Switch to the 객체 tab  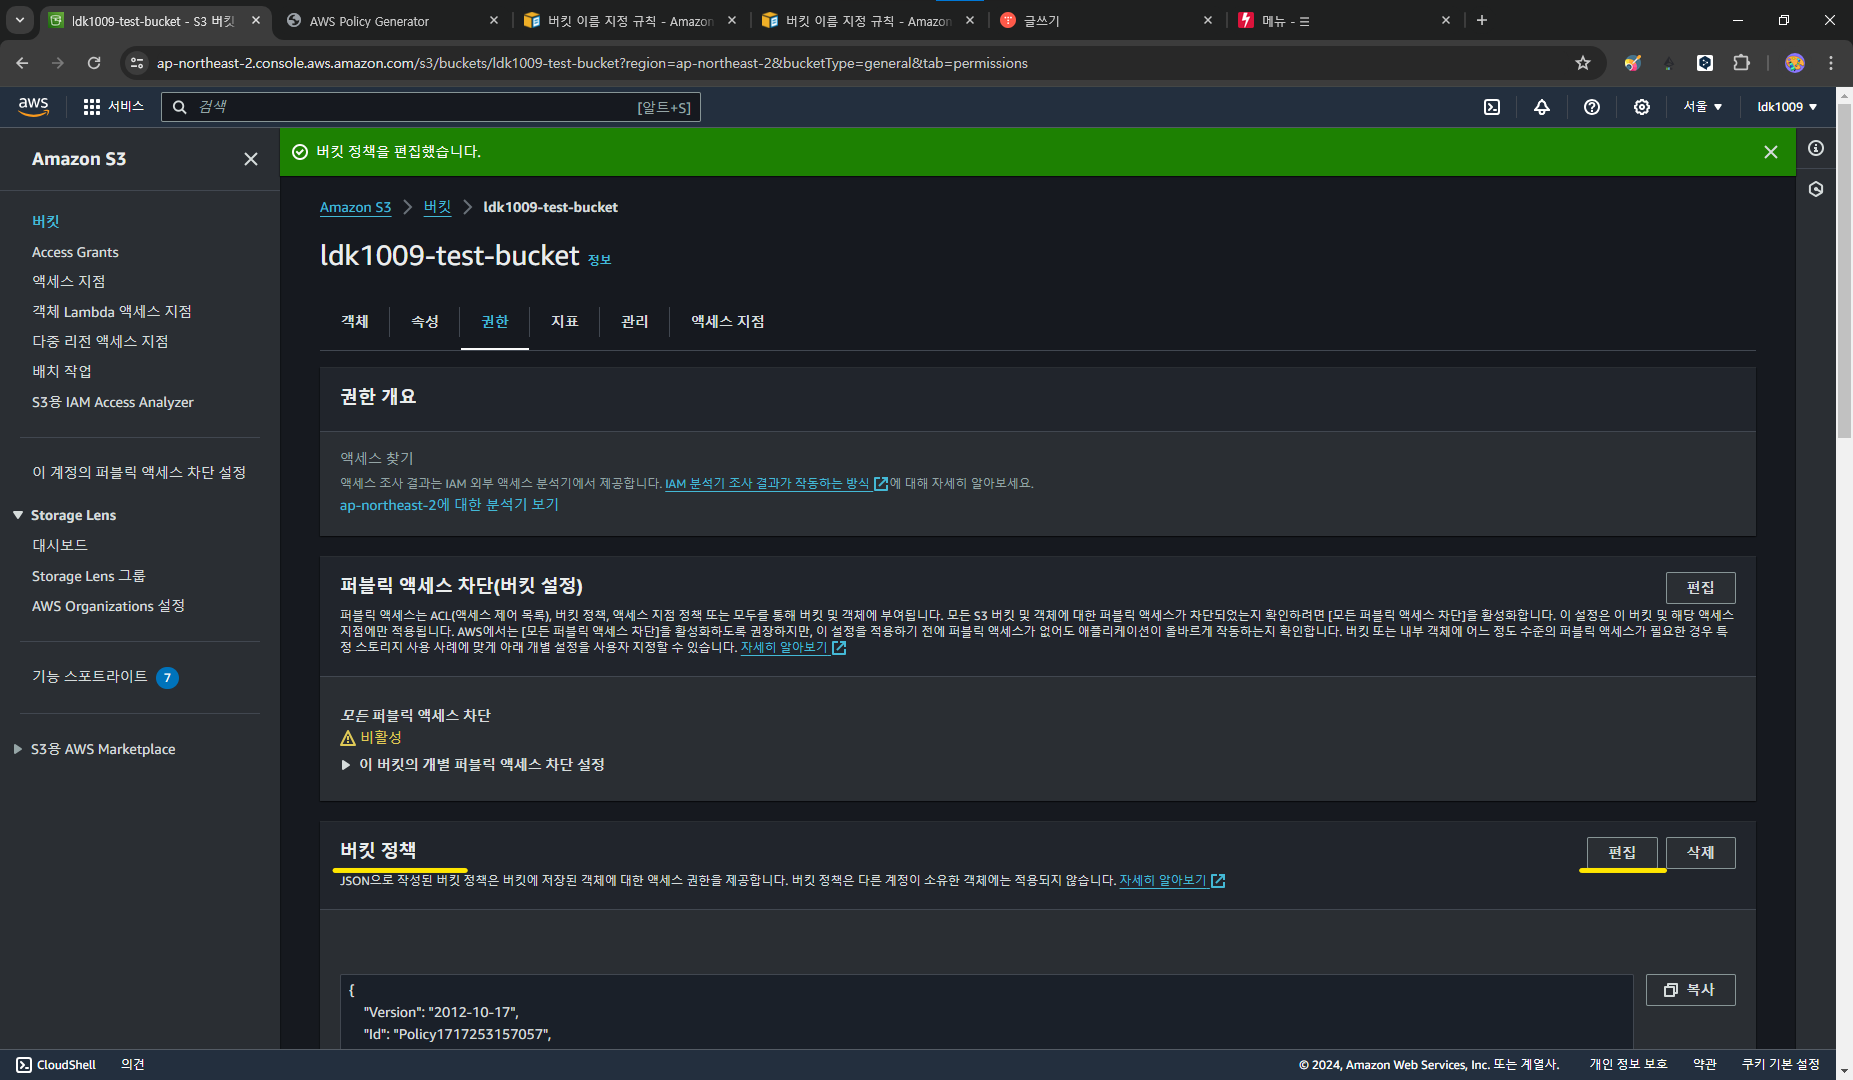click(x=355, y=322)
